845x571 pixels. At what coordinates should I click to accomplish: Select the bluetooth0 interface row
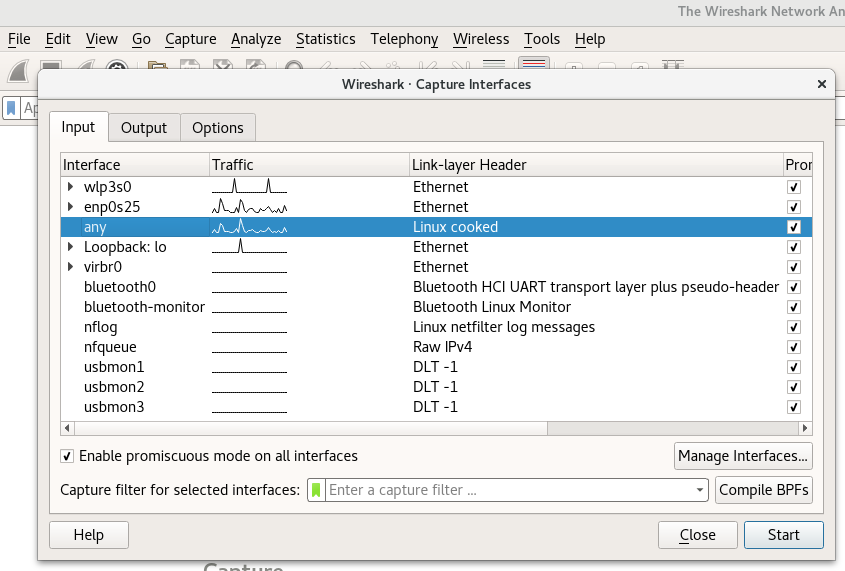[436, 287]
